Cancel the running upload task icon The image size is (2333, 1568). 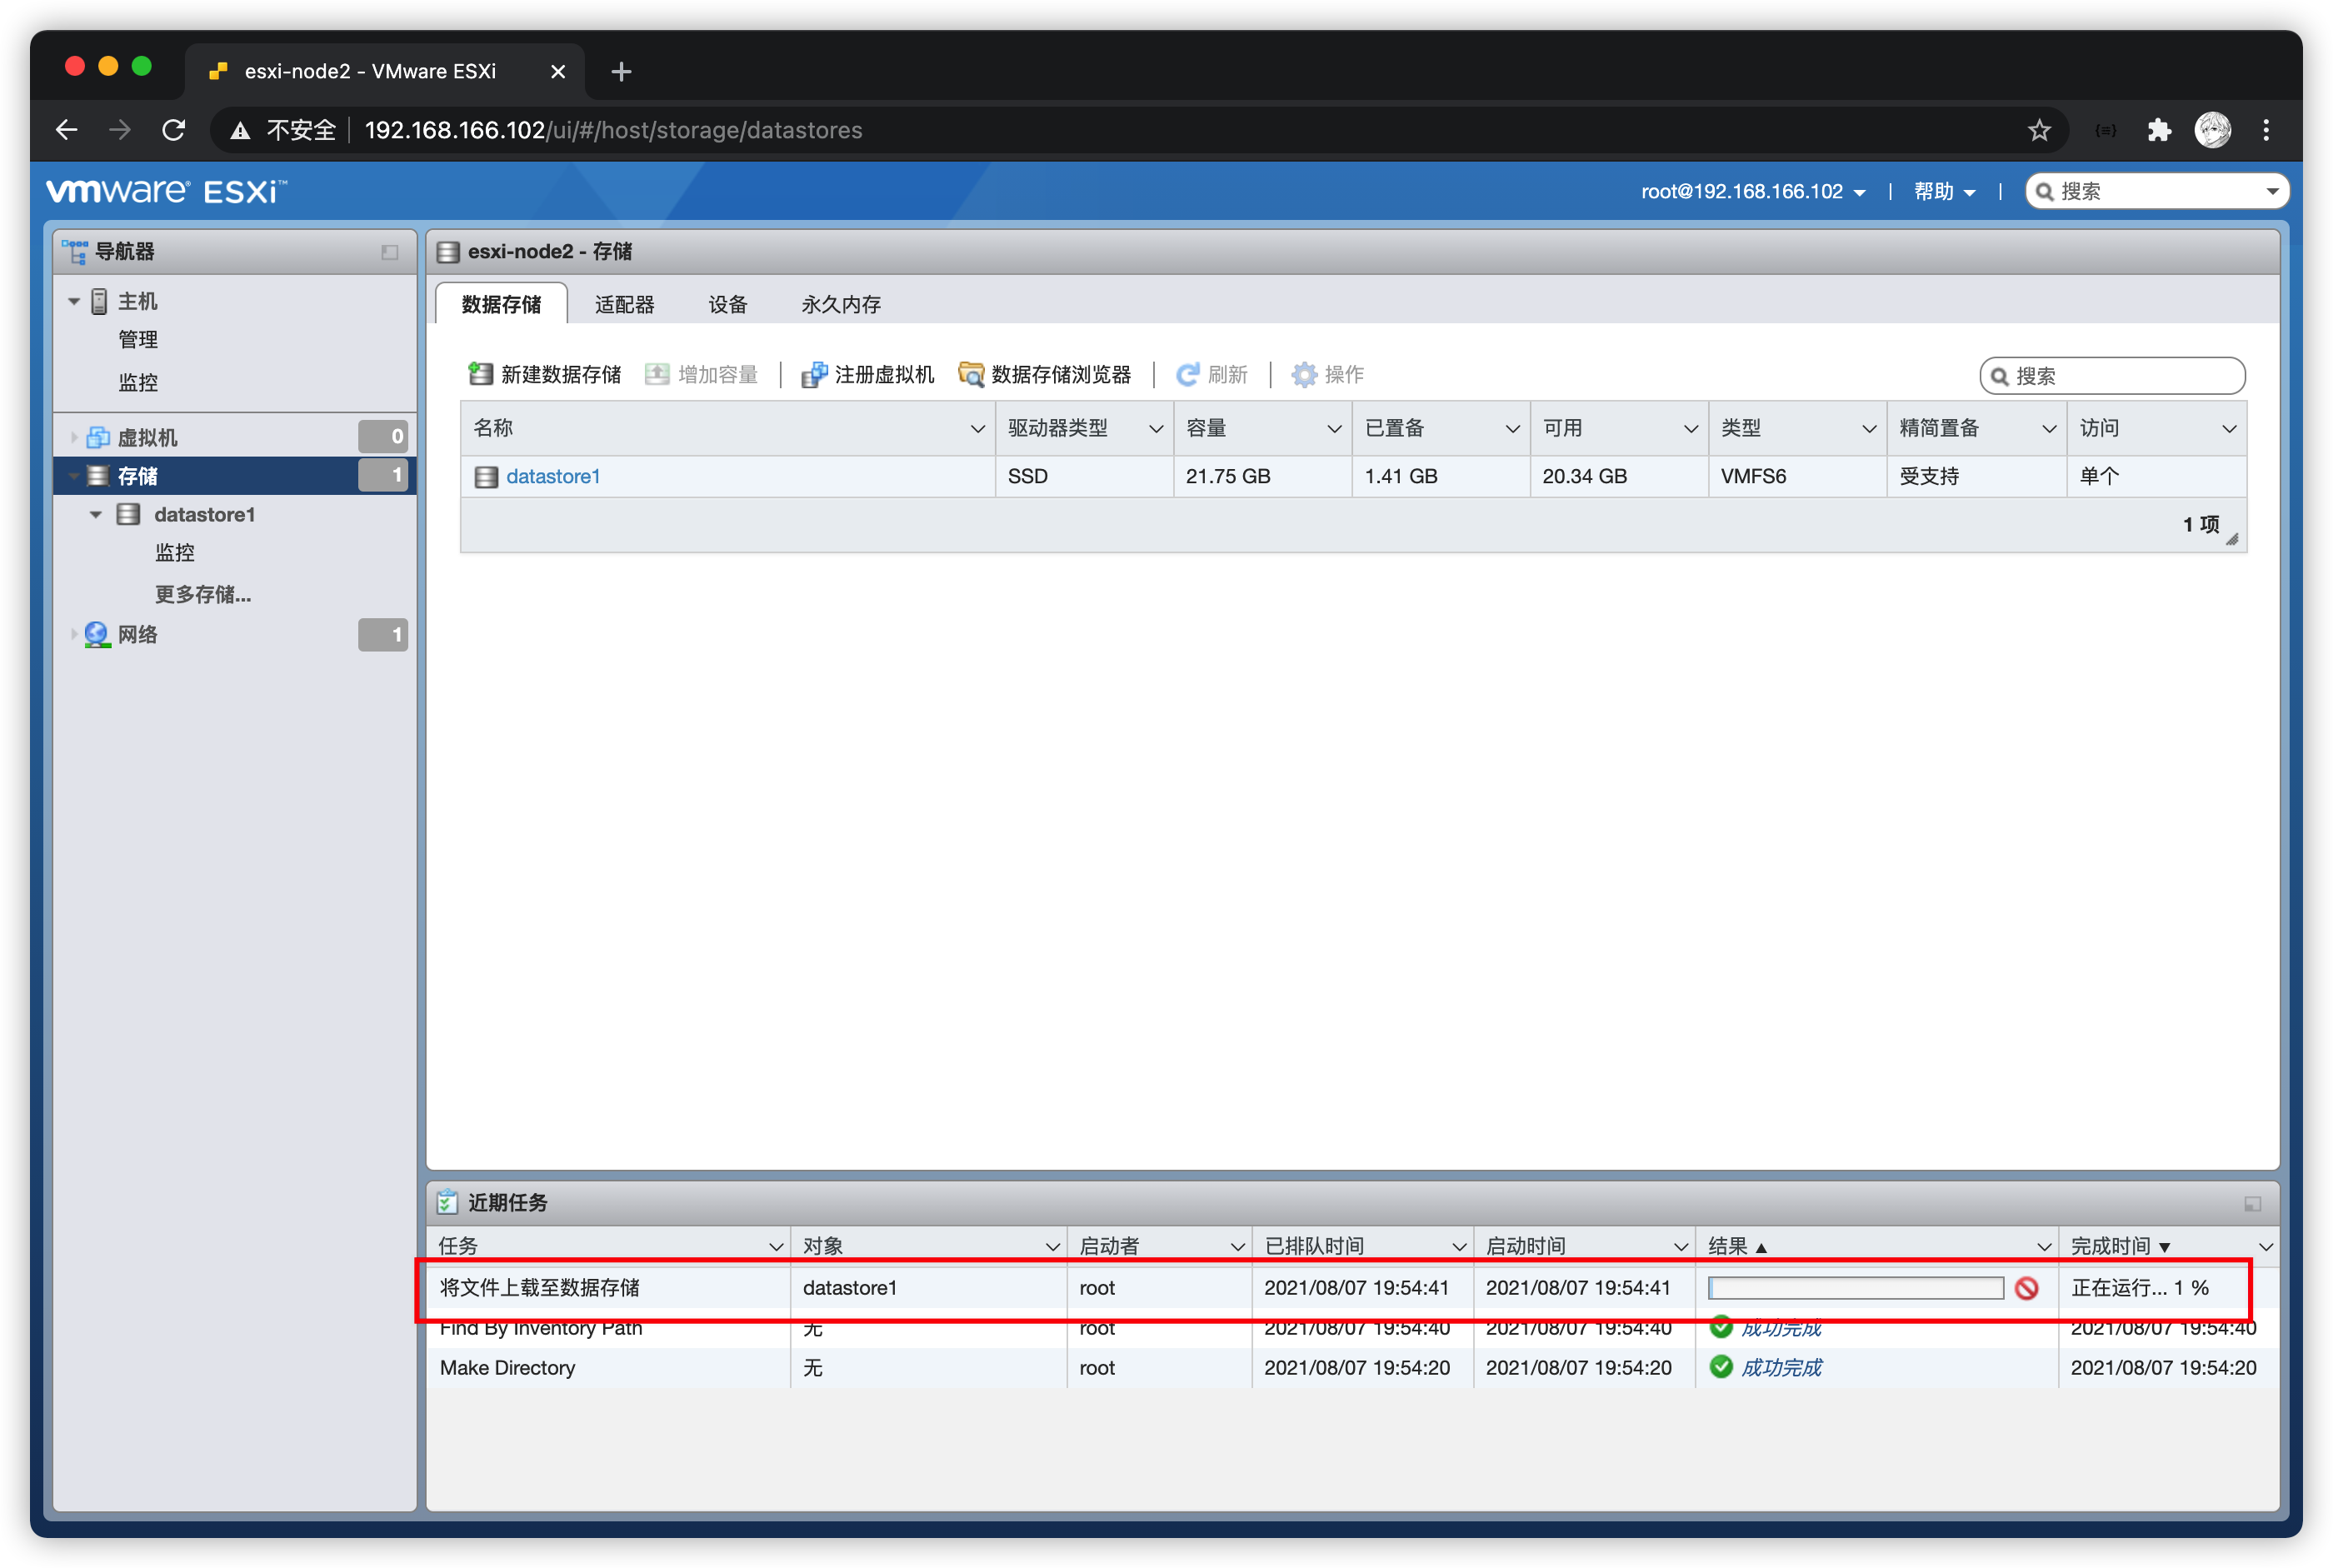pos(2026,1288)
